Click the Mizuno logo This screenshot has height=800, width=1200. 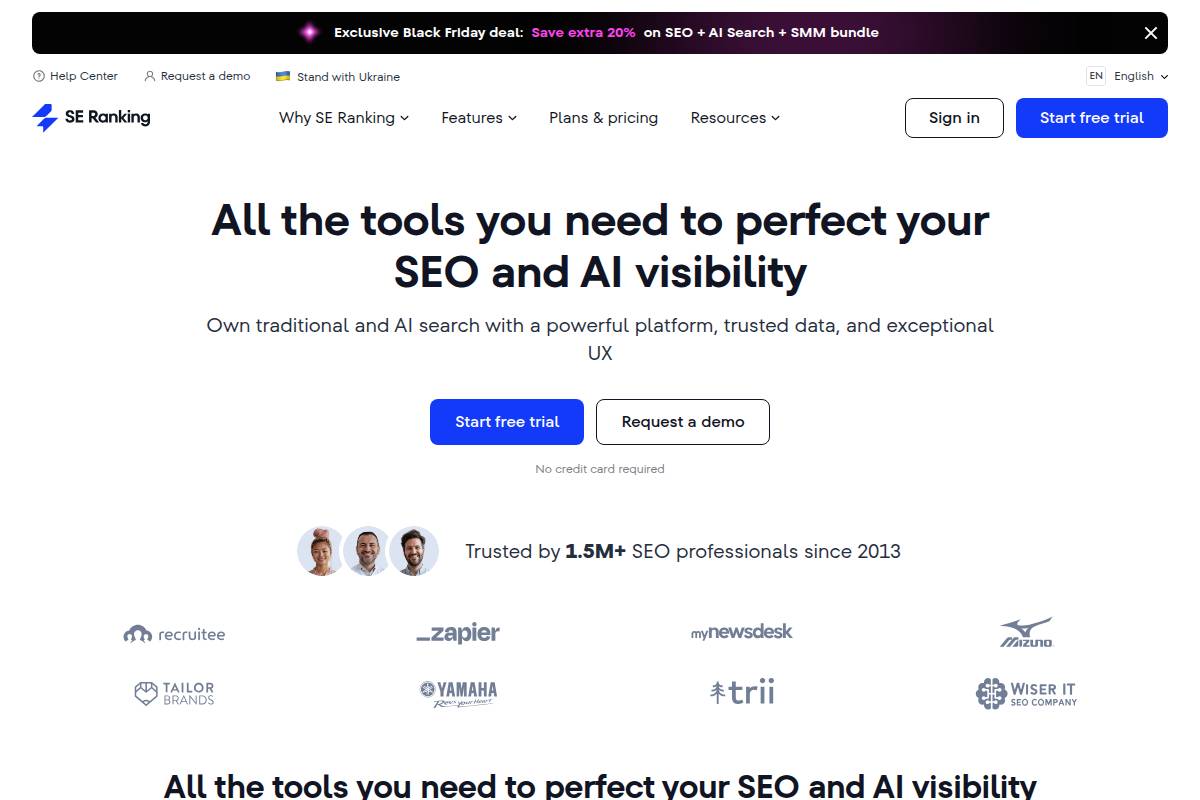[x=1026, y=633]
